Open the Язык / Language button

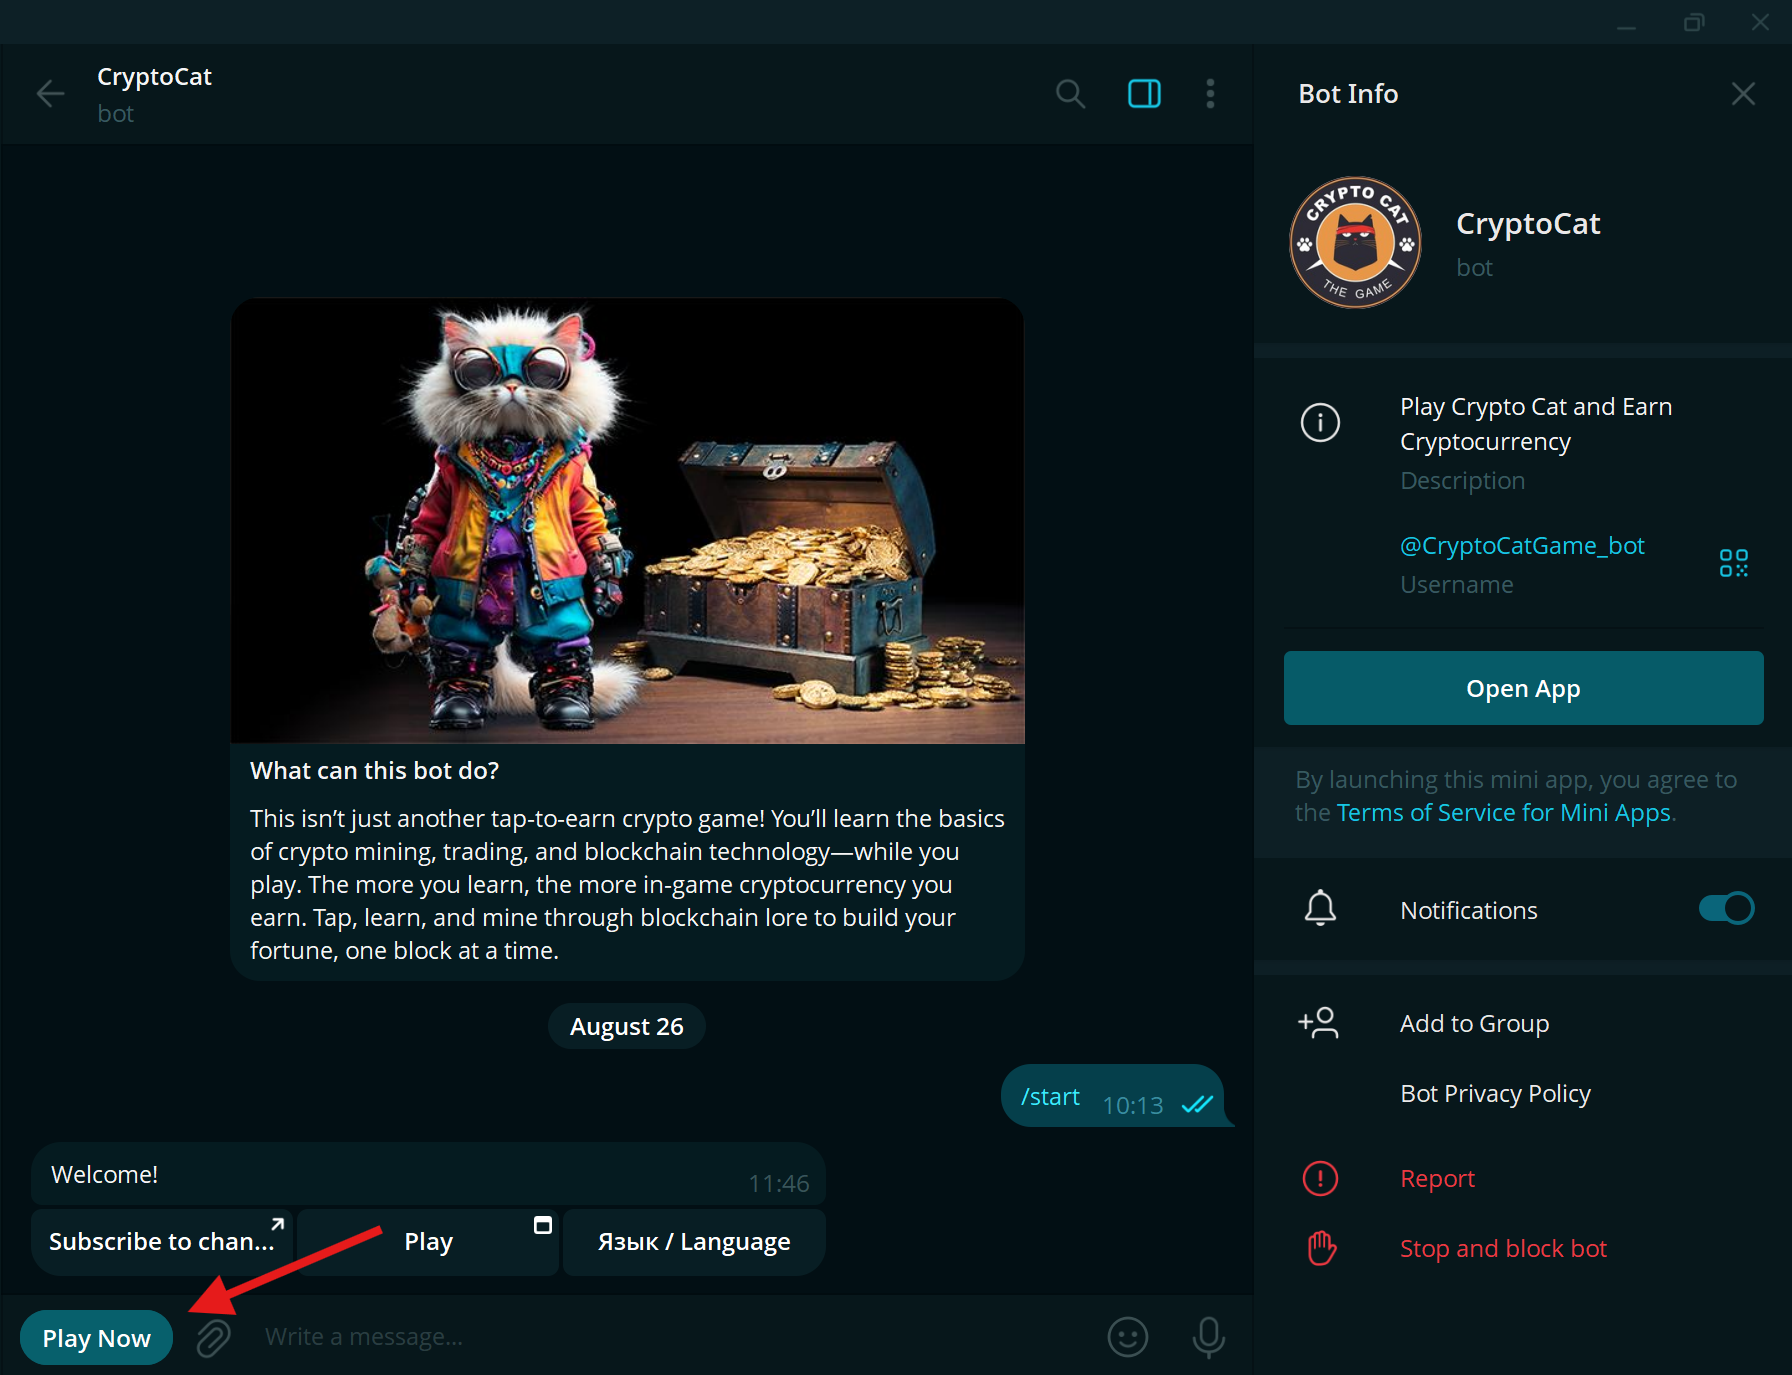694,1242
